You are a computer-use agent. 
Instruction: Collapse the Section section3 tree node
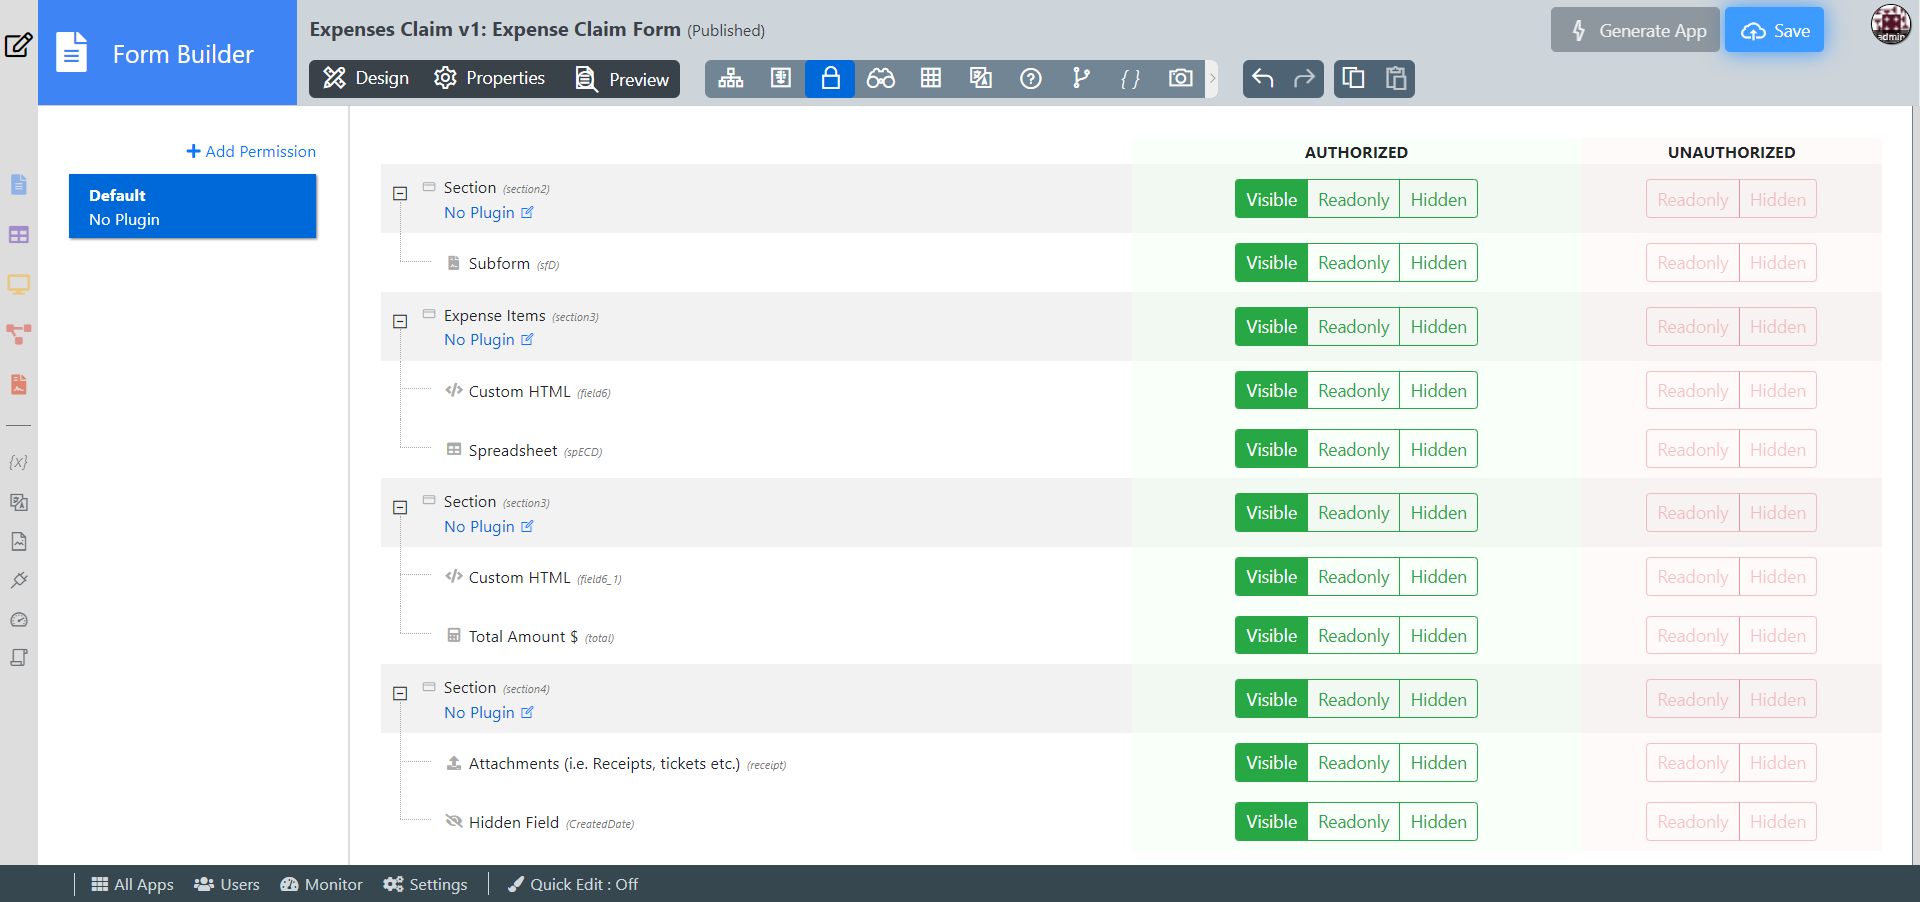pos(400,508)
